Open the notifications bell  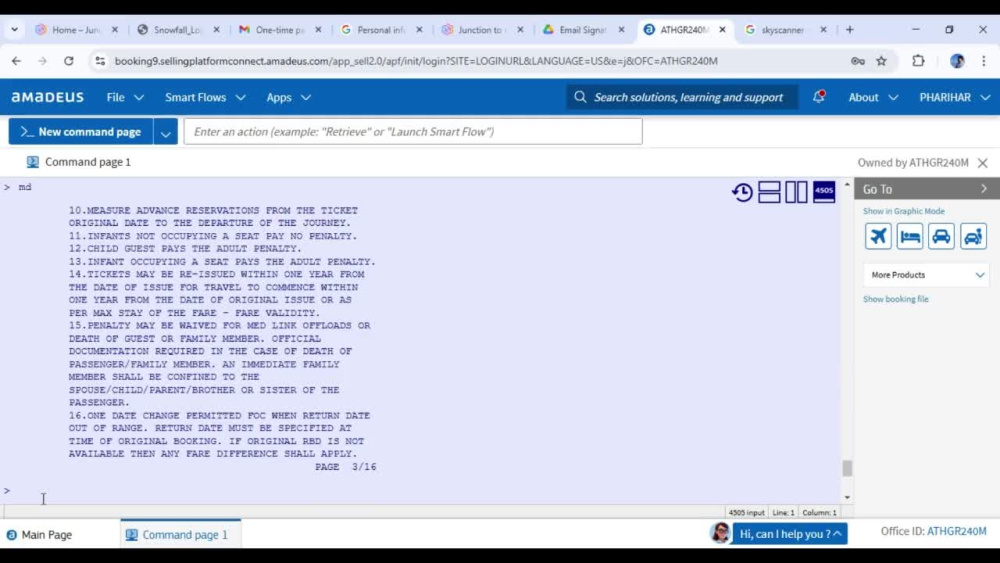tap(819, 97)
